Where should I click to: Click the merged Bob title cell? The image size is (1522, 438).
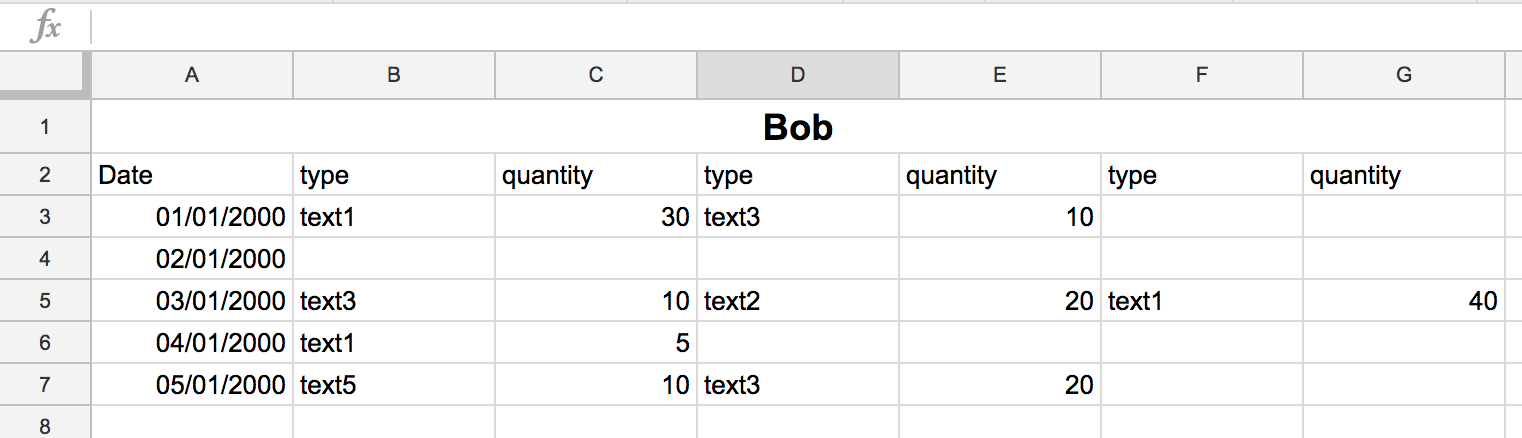(x=797, y=127)
